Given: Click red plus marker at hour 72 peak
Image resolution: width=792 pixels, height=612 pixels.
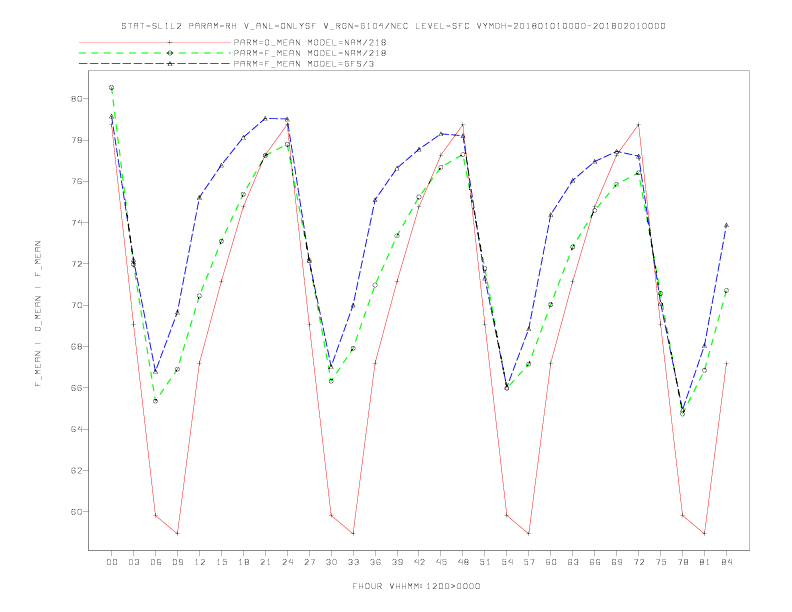Looking at the screenshot, I should click(x=638, y=125).
